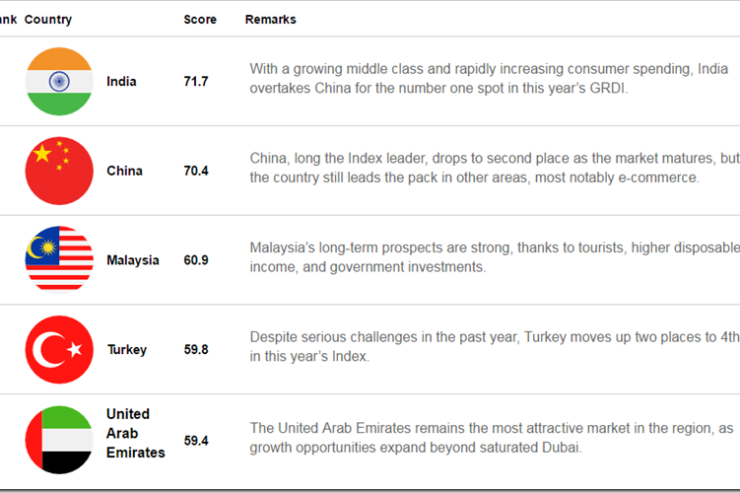Click the Turkey remarks paragraph
Screen dimensions: 740x493
coord(495,346)
